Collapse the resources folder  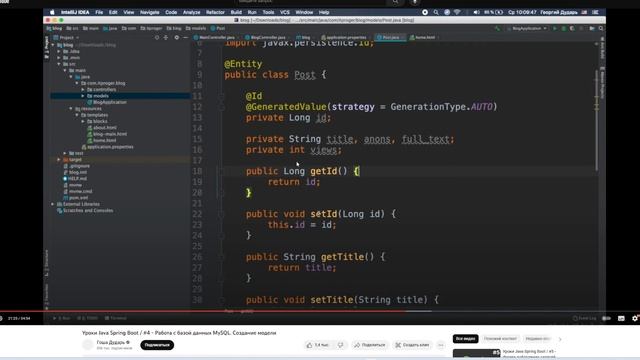(71, 109)
